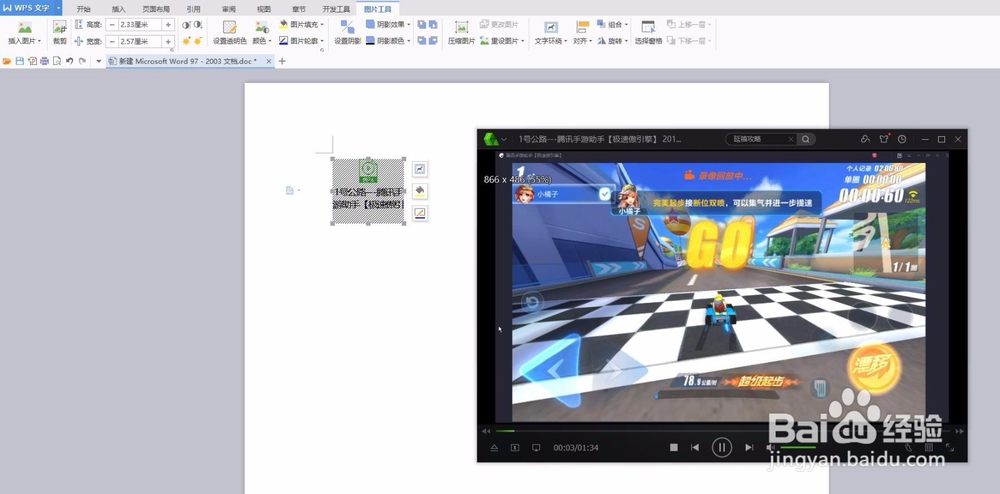The width and height of the screenshot is (1000, 494).
Task: Click the Undo arrow icon
Action: pyautogui.click(x=70, y=61)
